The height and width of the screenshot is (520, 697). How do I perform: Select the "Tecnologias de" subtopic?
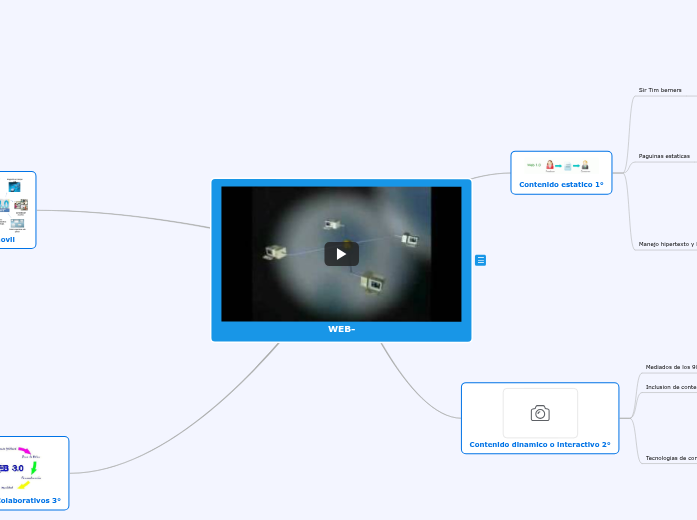[x=670, y=458]
